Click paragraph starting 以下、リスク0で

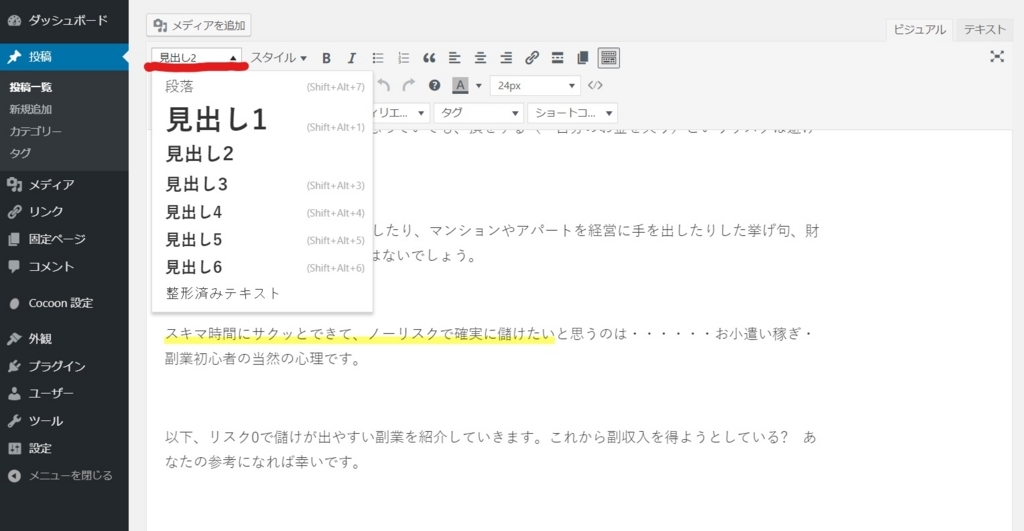tap(490, 450)
